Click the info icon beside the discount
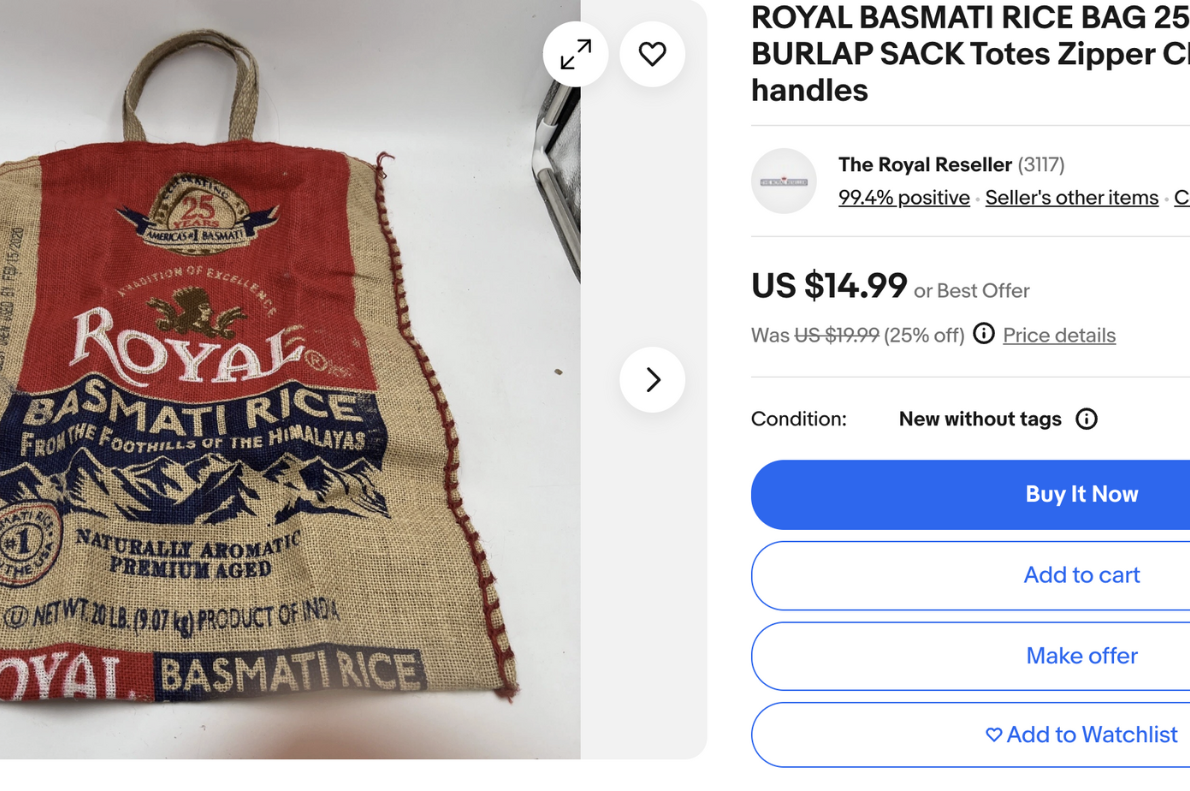1190x791 pixels. (x=984, y=334)
